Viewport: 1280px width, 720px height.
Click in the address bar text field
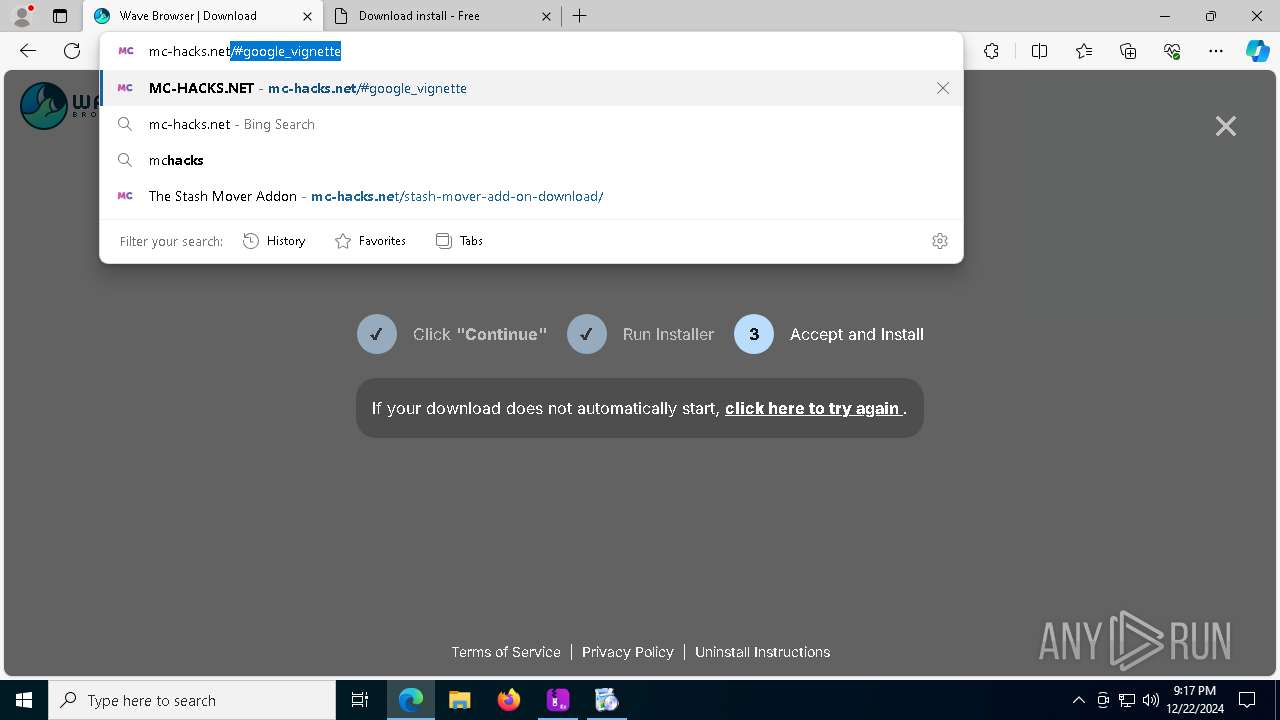click(530, 51)
